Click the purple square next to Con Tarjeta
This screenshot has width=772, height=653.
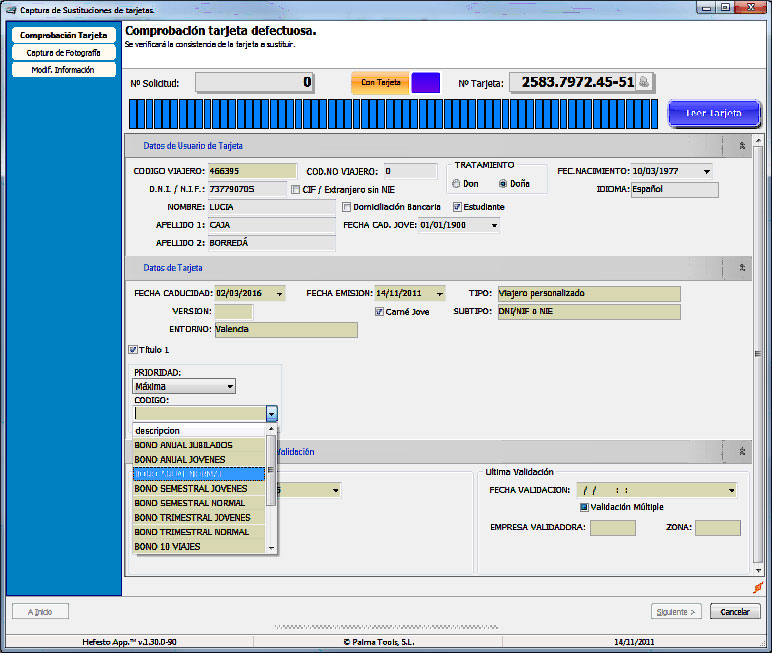(425, 83)
